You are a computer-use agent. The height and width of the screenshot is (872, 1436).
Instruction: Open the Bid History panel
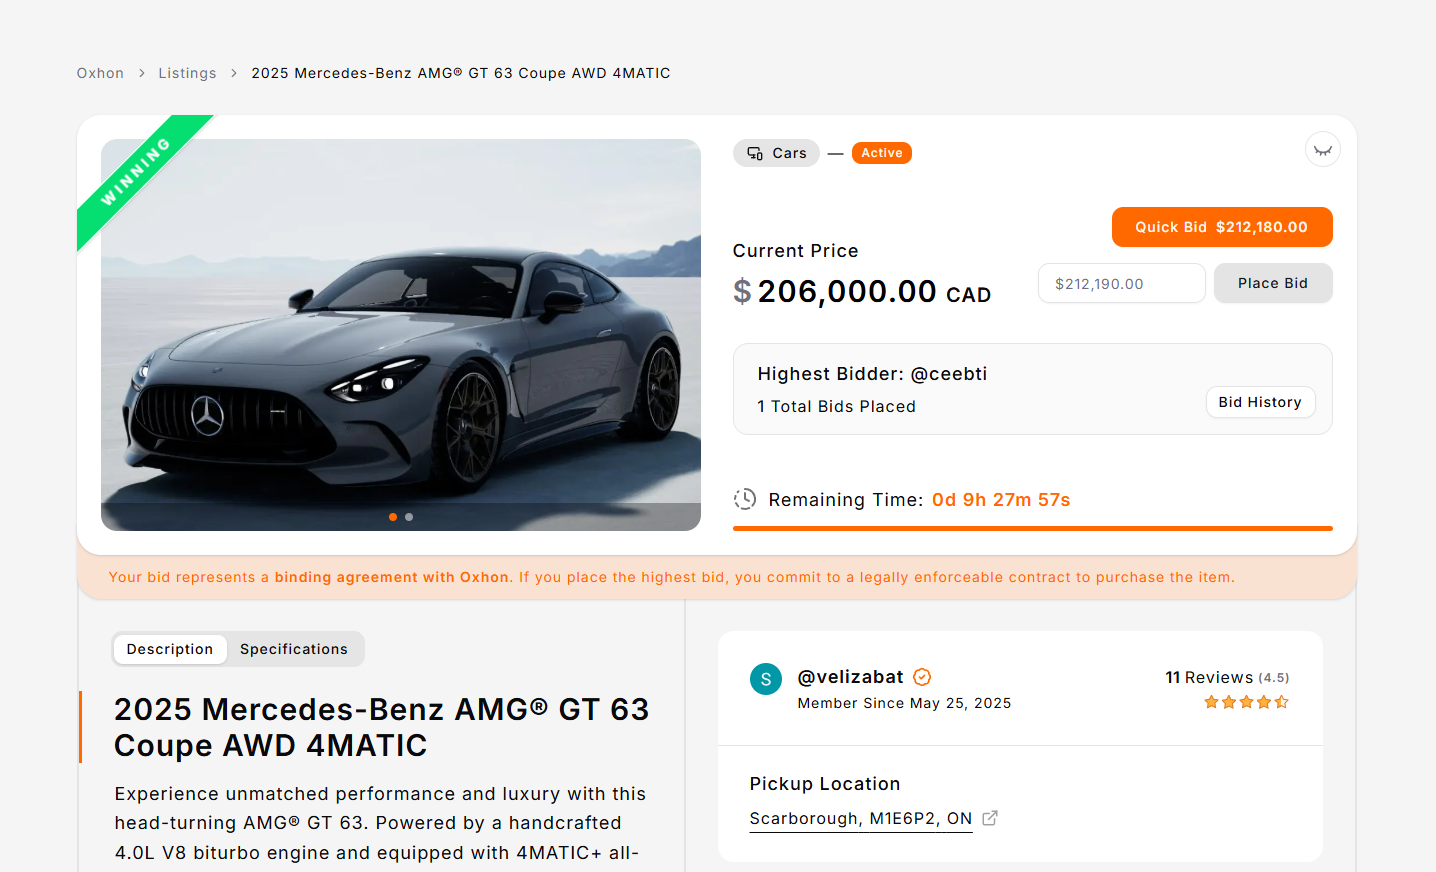point(1260,402)
